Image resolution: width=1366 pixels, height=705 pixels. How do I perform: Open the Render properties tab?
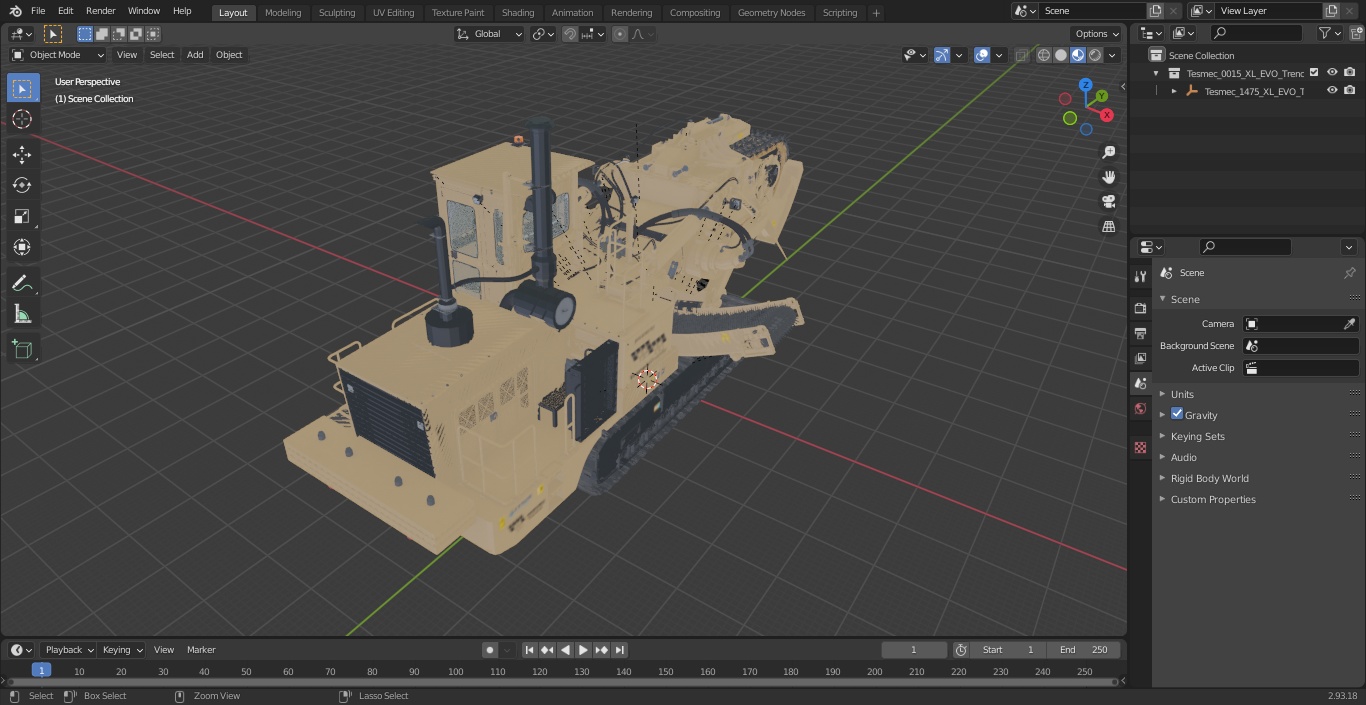pyautogui.click(x=1140, y=308)
